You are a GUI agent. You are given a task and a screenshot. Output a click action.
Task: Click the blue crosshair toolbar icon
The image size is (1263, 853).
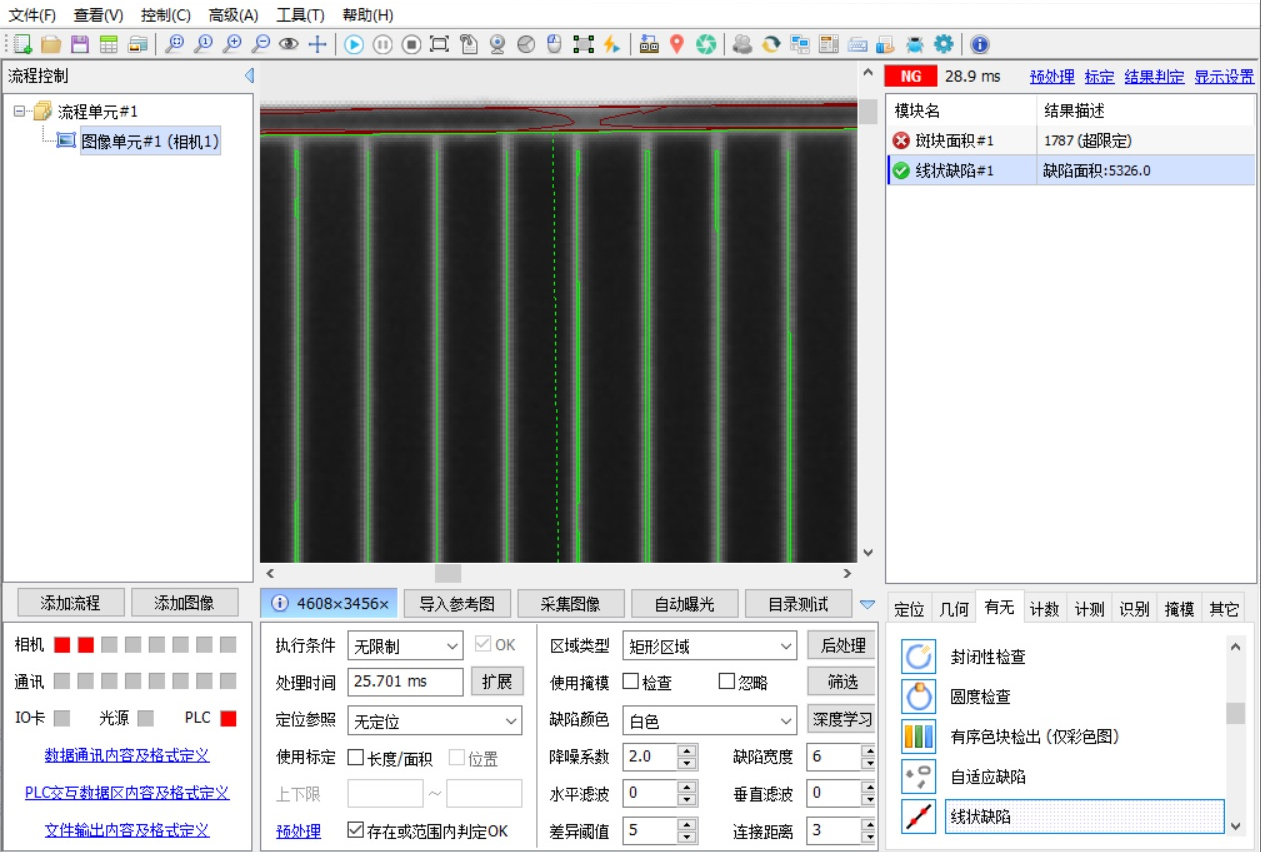click(317, 44)
